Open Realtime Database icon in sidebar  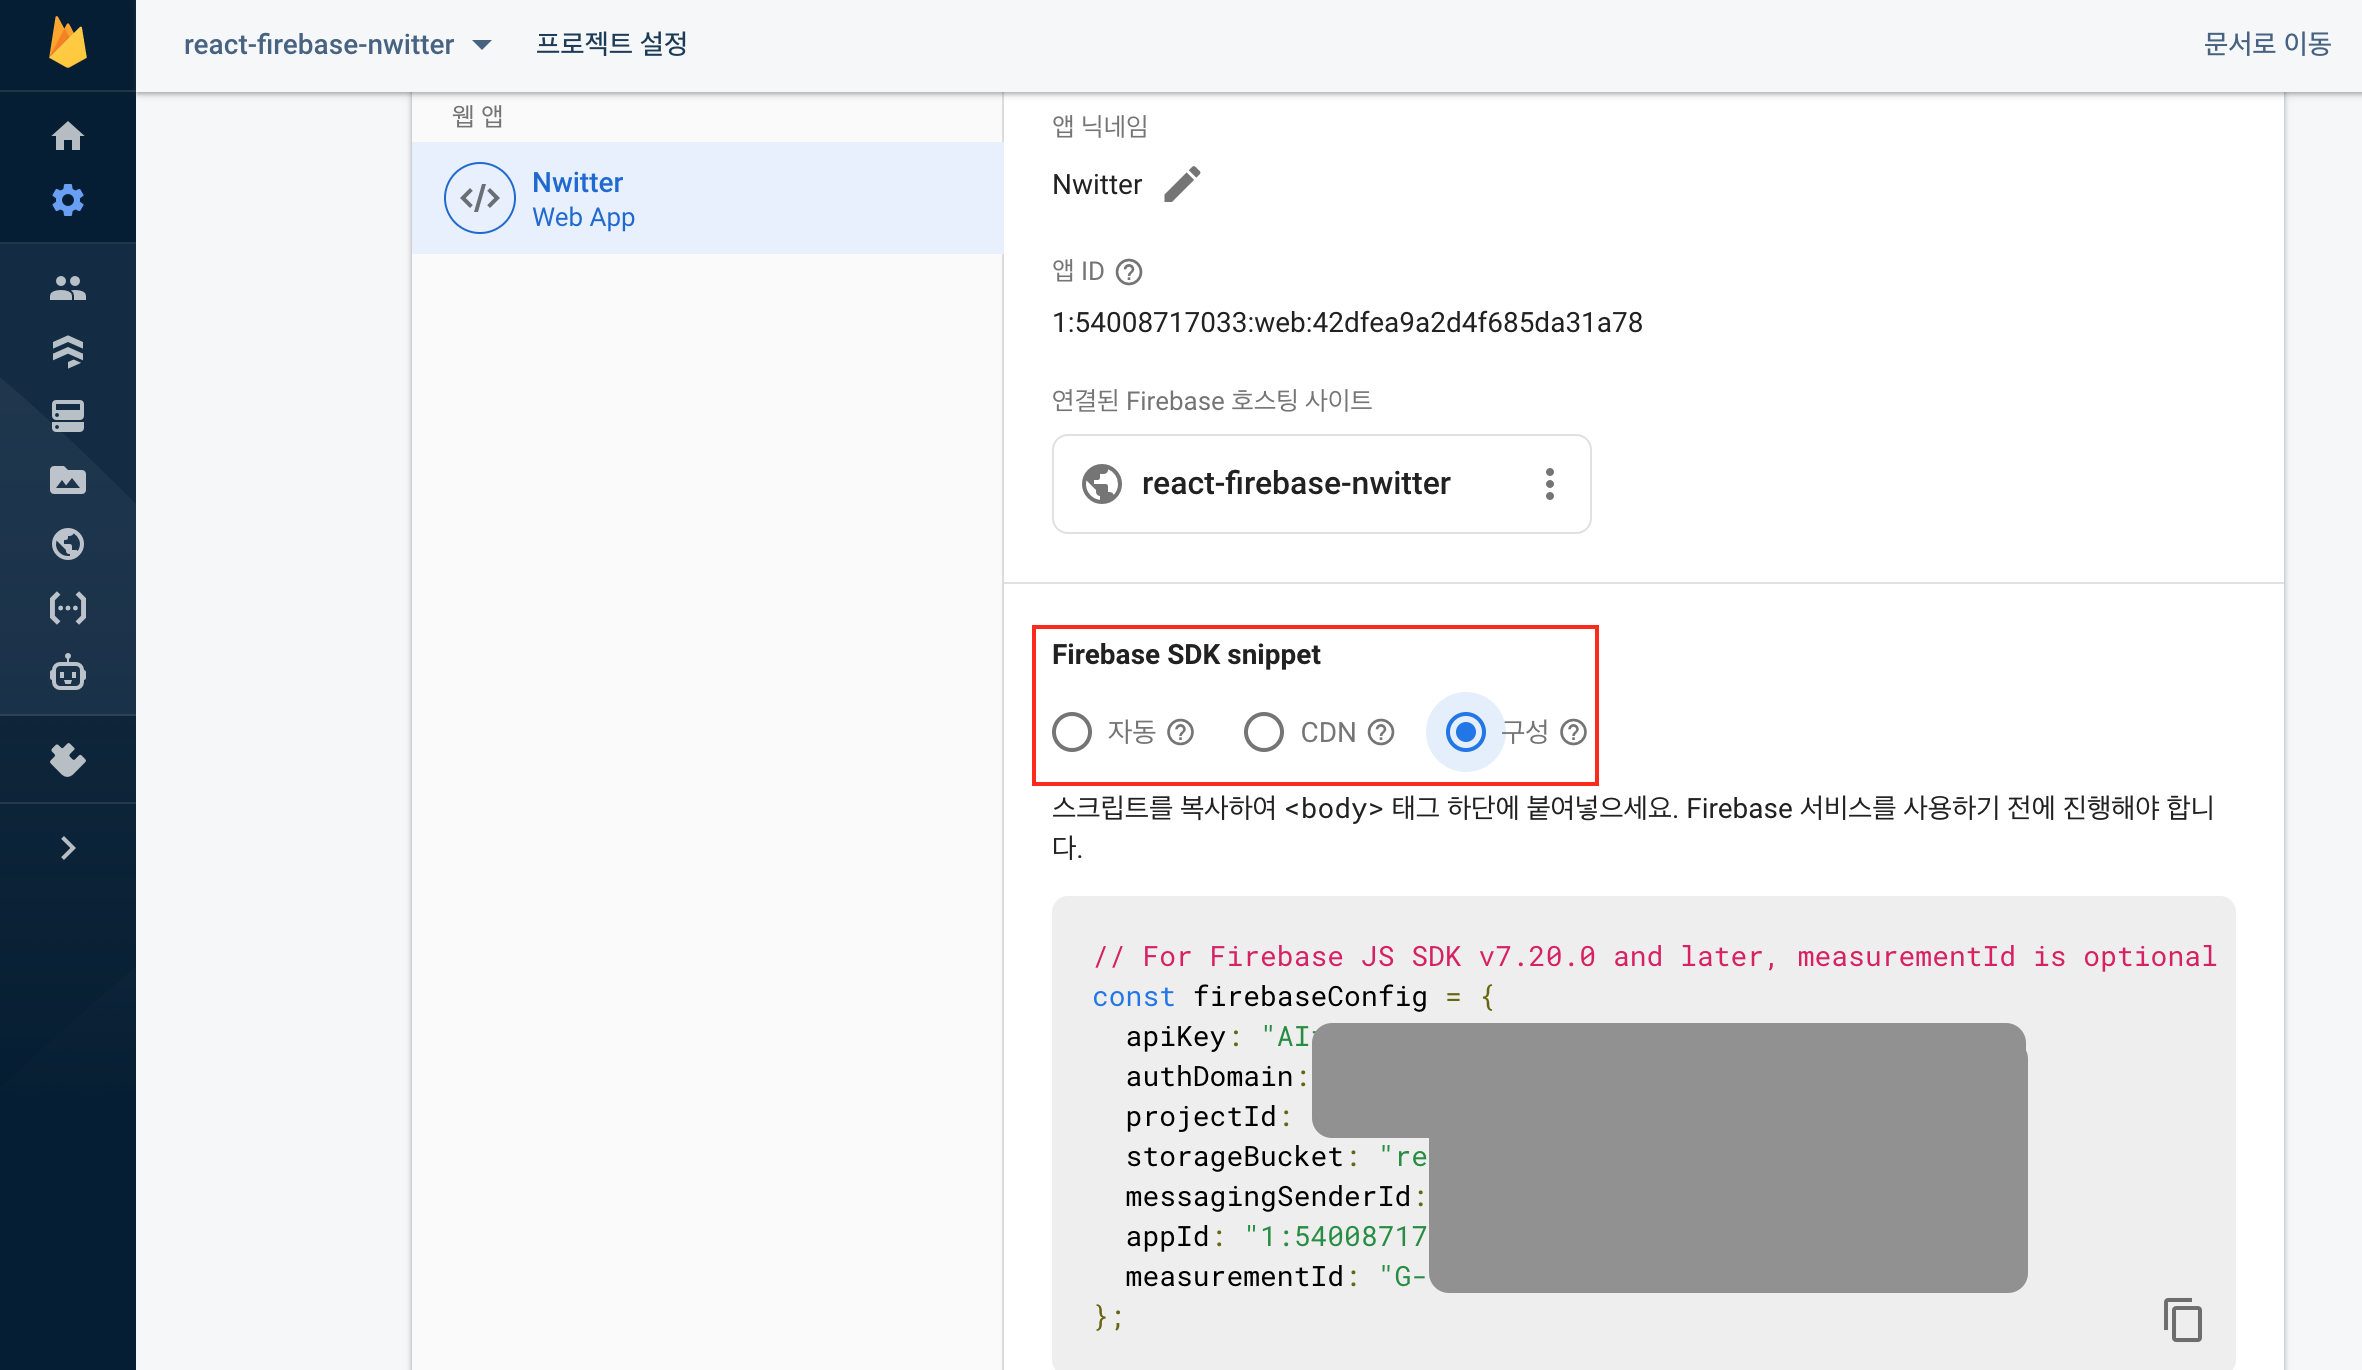pyautogui.click(x=68, y=416)
